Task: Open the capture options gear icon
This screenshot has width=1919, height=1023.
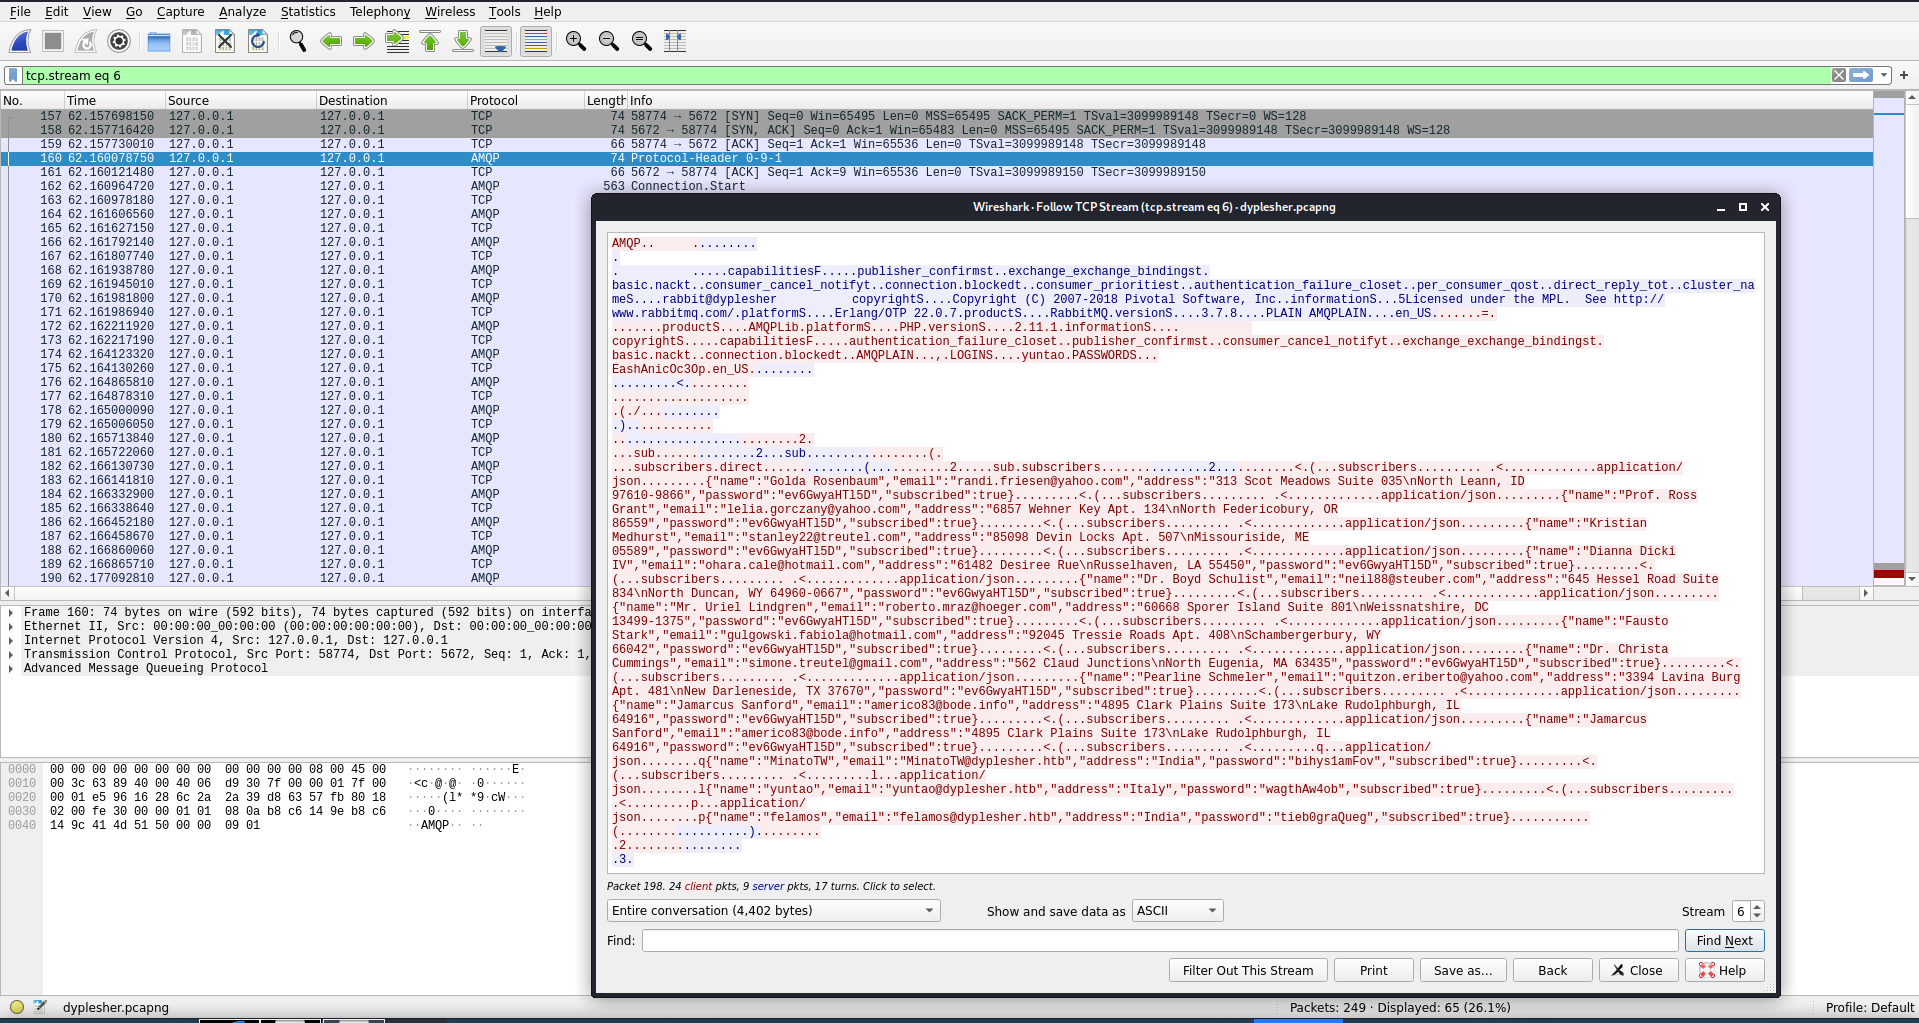Action: [x=119, y=41]
